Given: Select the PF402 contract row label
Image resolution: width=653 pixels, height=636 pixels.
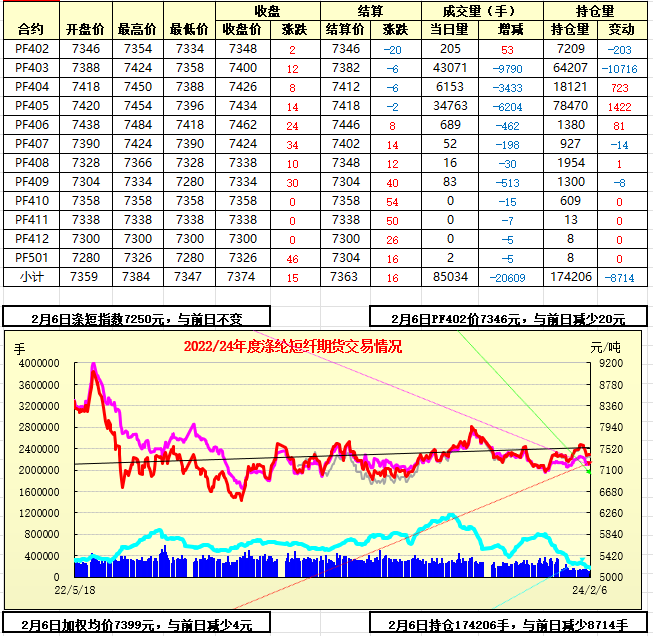Looking at the screenshot, I should click(x=32, y=48).
